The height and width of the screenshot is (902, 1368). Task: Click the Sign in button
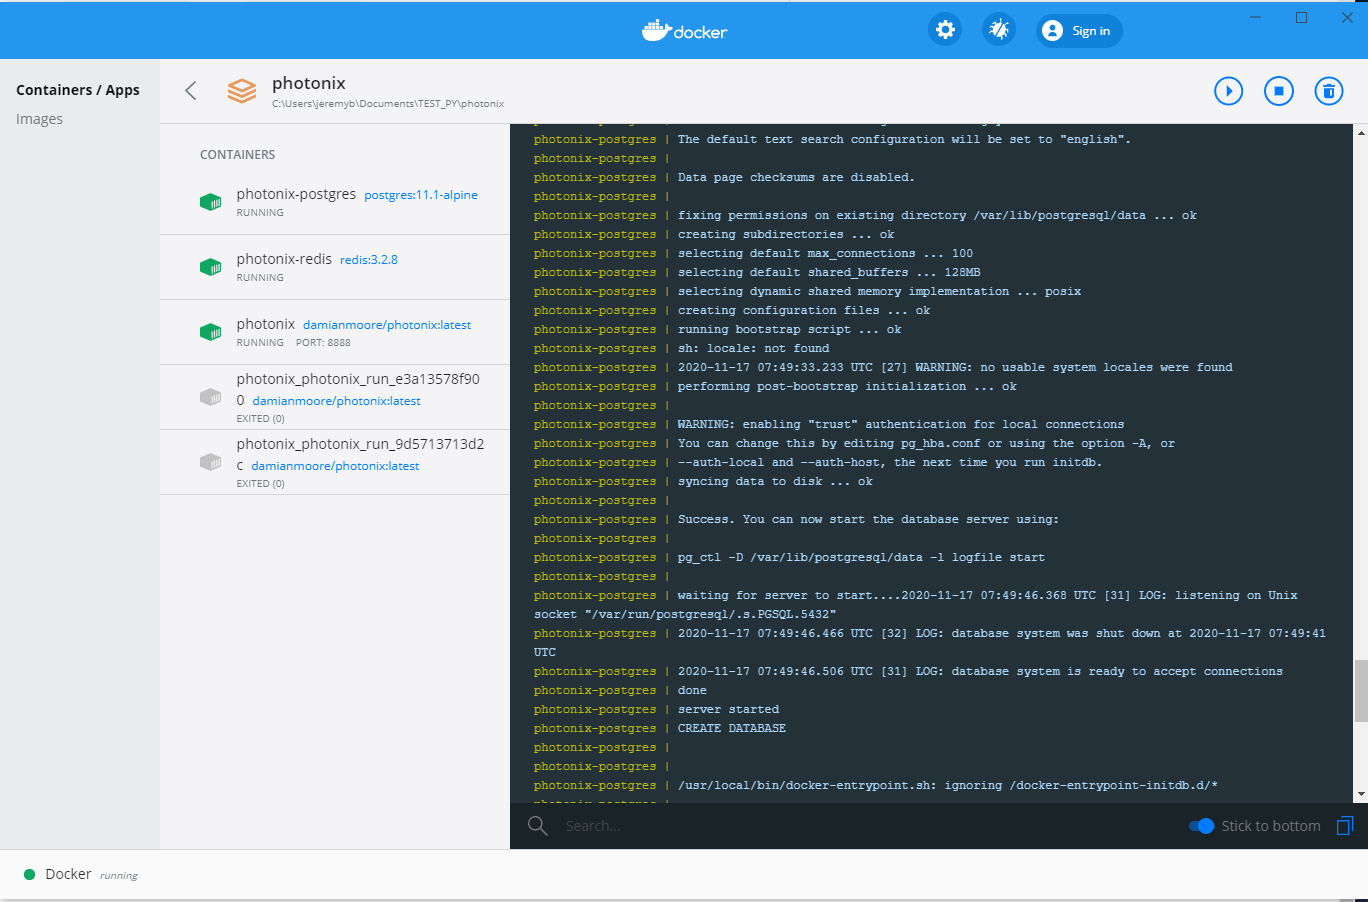coord(1079,30)
